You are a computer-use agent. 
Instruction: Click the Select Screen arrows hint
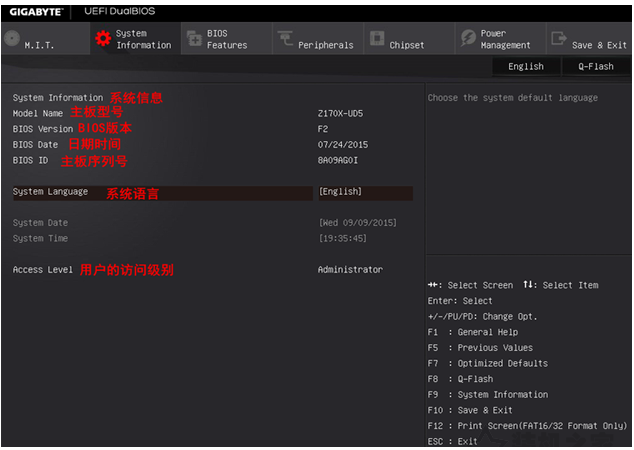pyautogui.click(x=470, y=285)
